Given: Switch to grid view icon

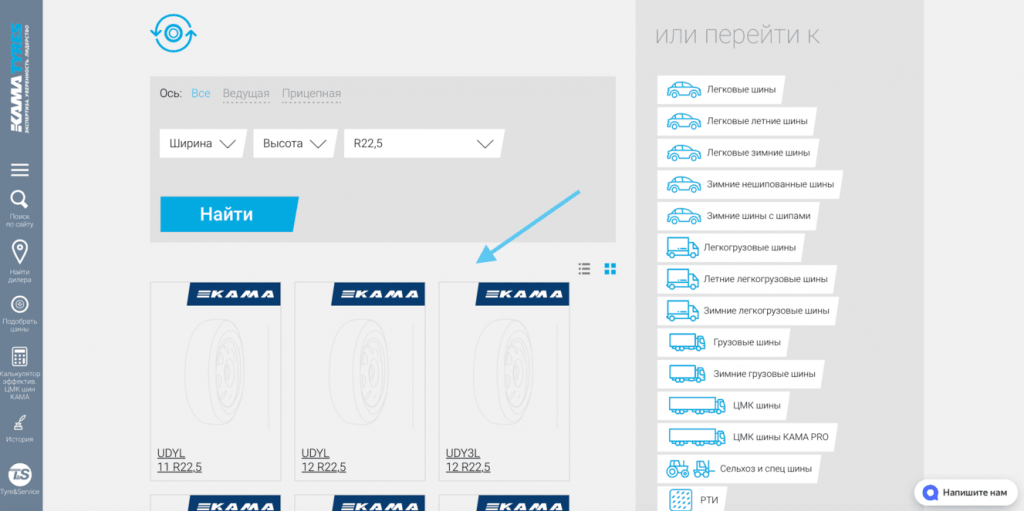Looking at the screenshot, I should (610, 269).
